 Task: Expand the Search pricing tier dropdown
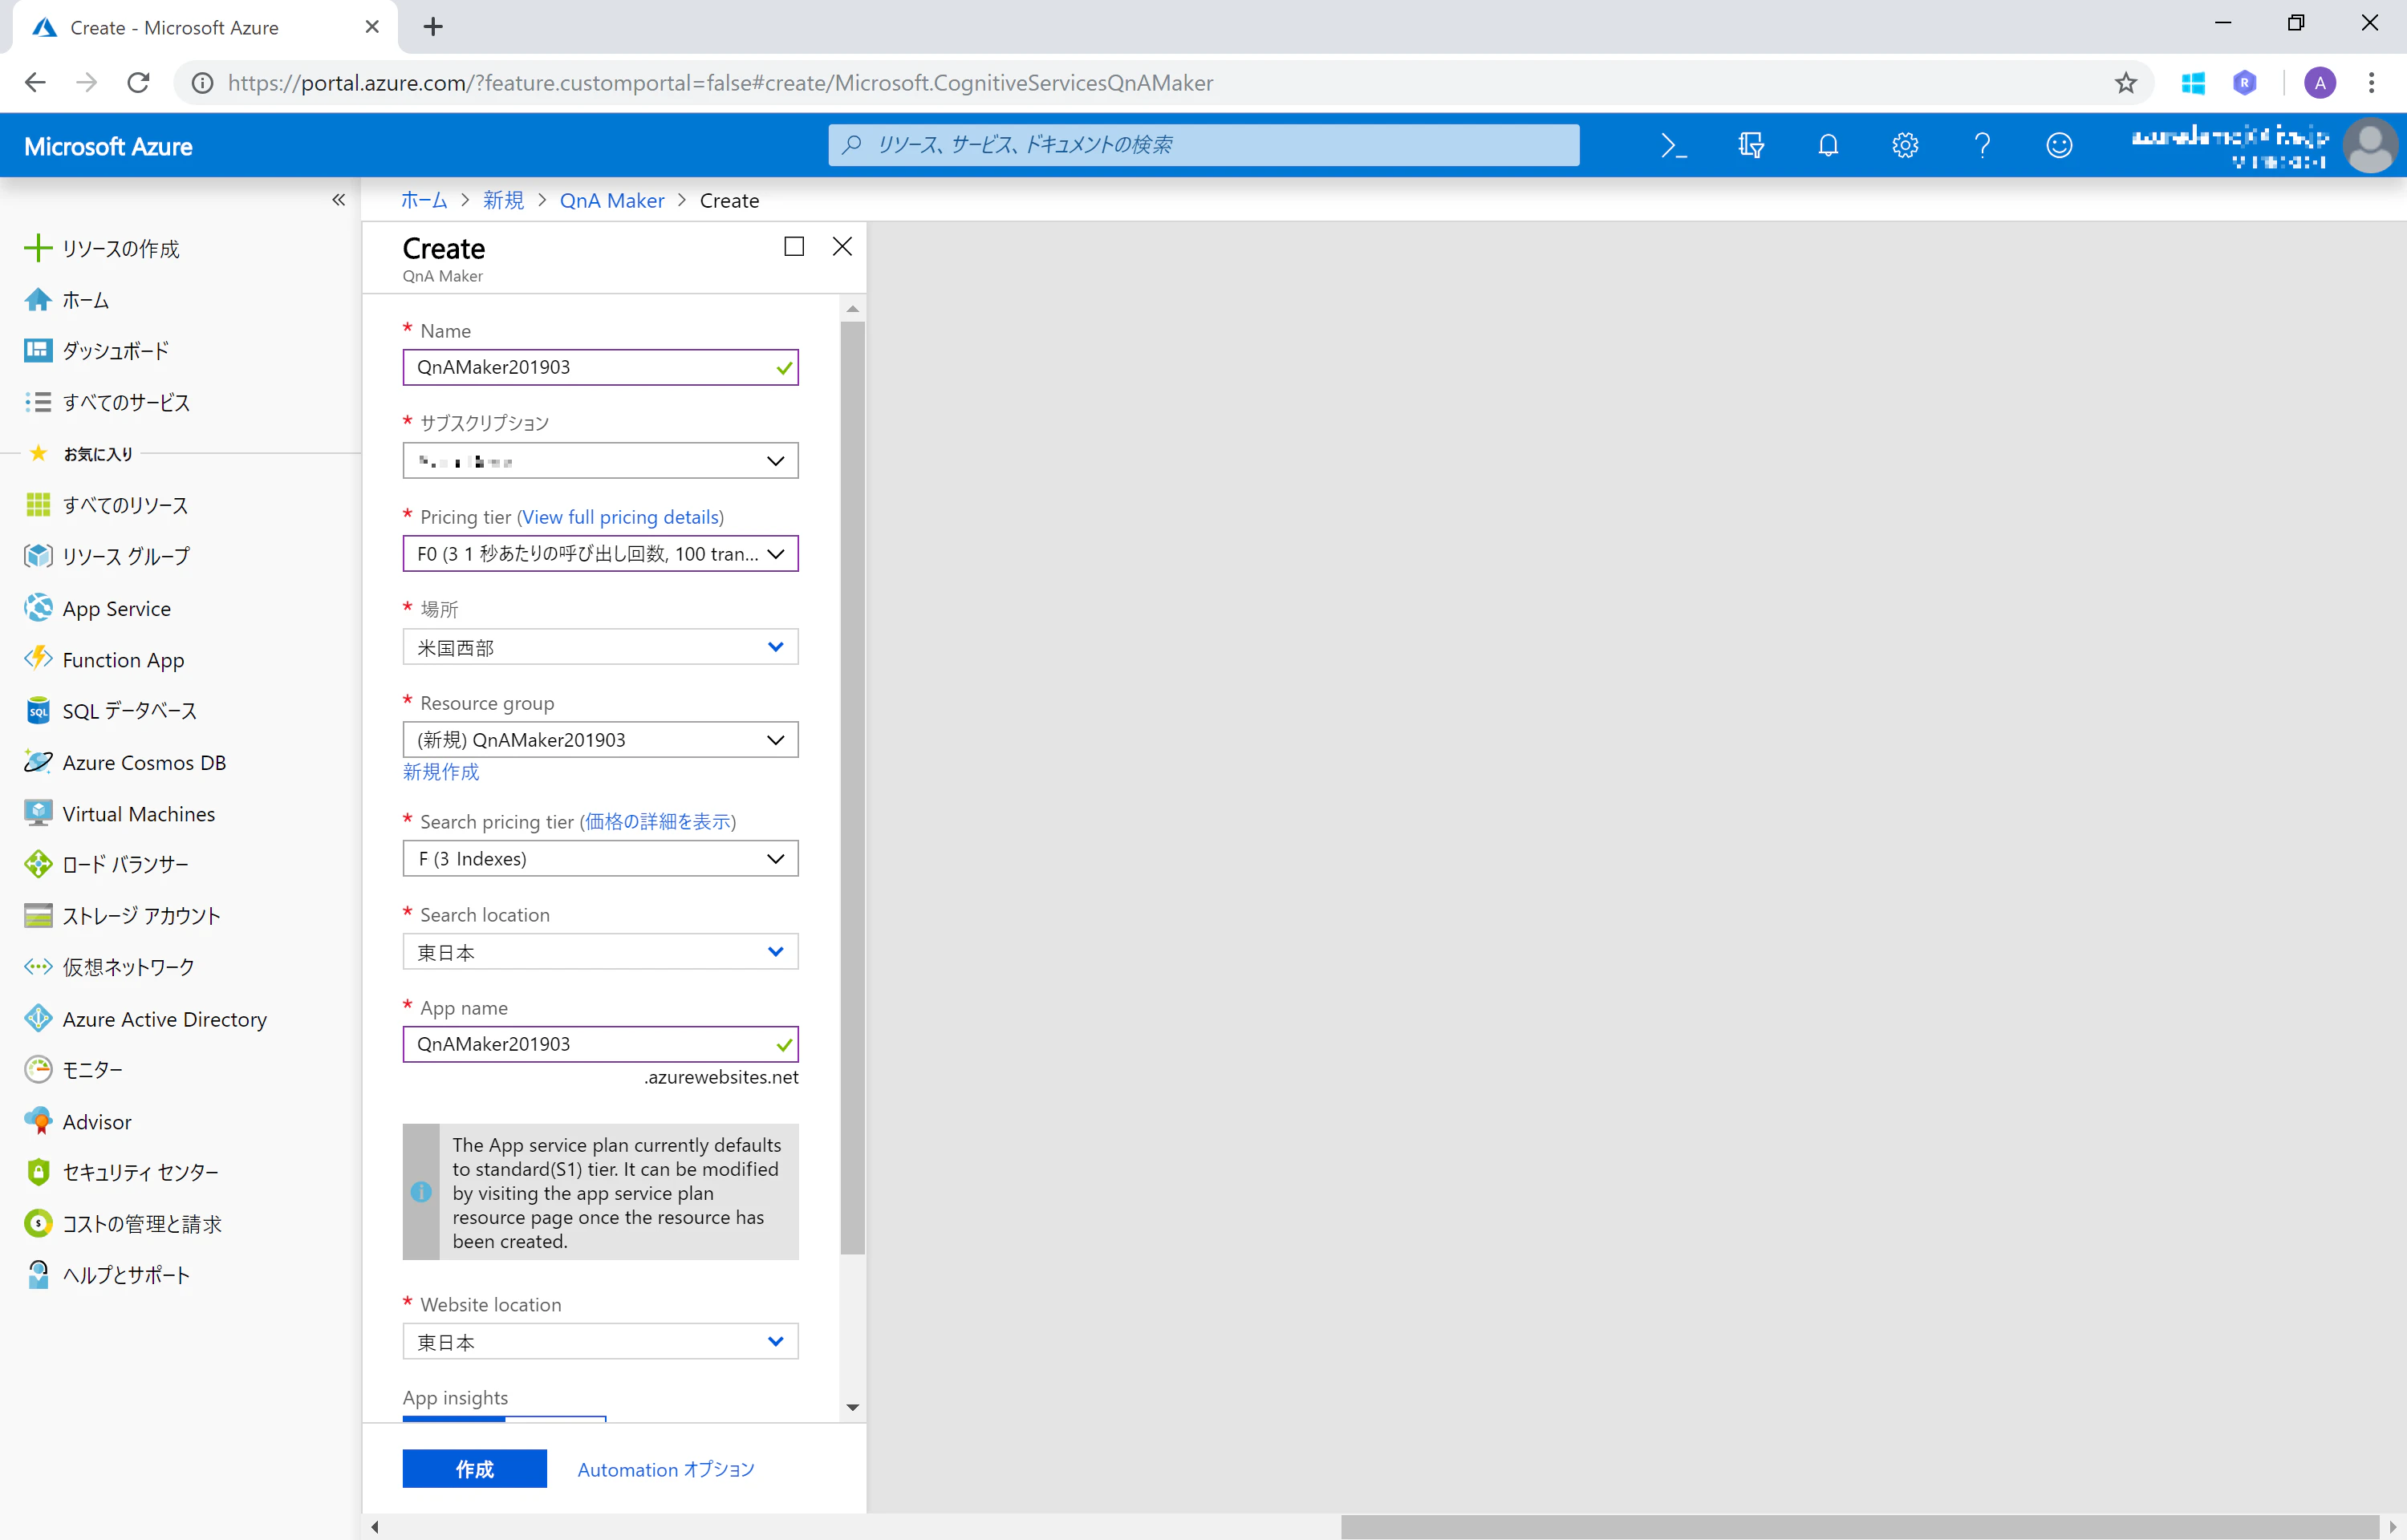pyautogui.click(x=600, y=858)
